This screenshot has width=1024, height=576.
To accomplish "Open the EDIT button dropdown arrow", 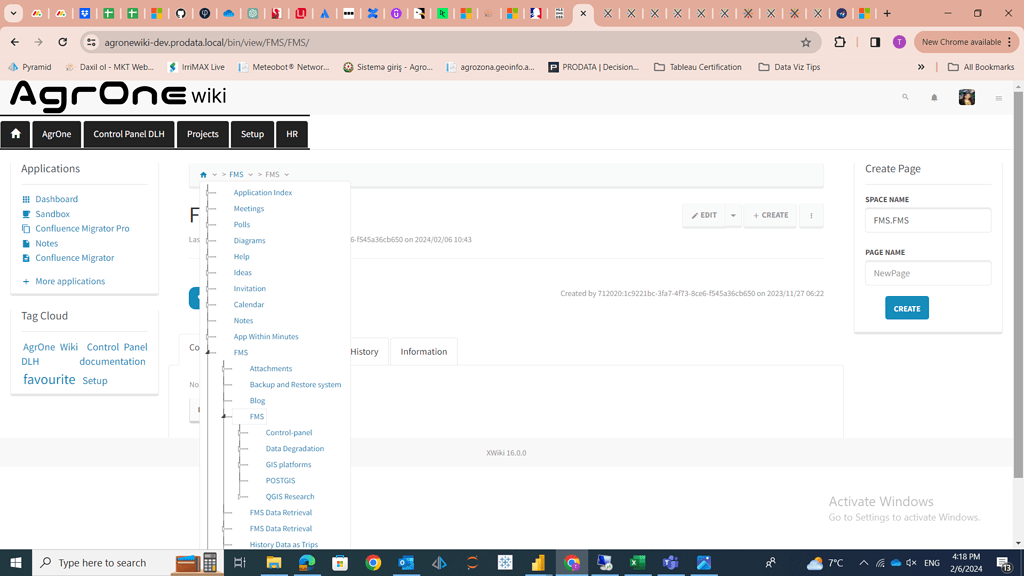I will (x=733, y=215).
